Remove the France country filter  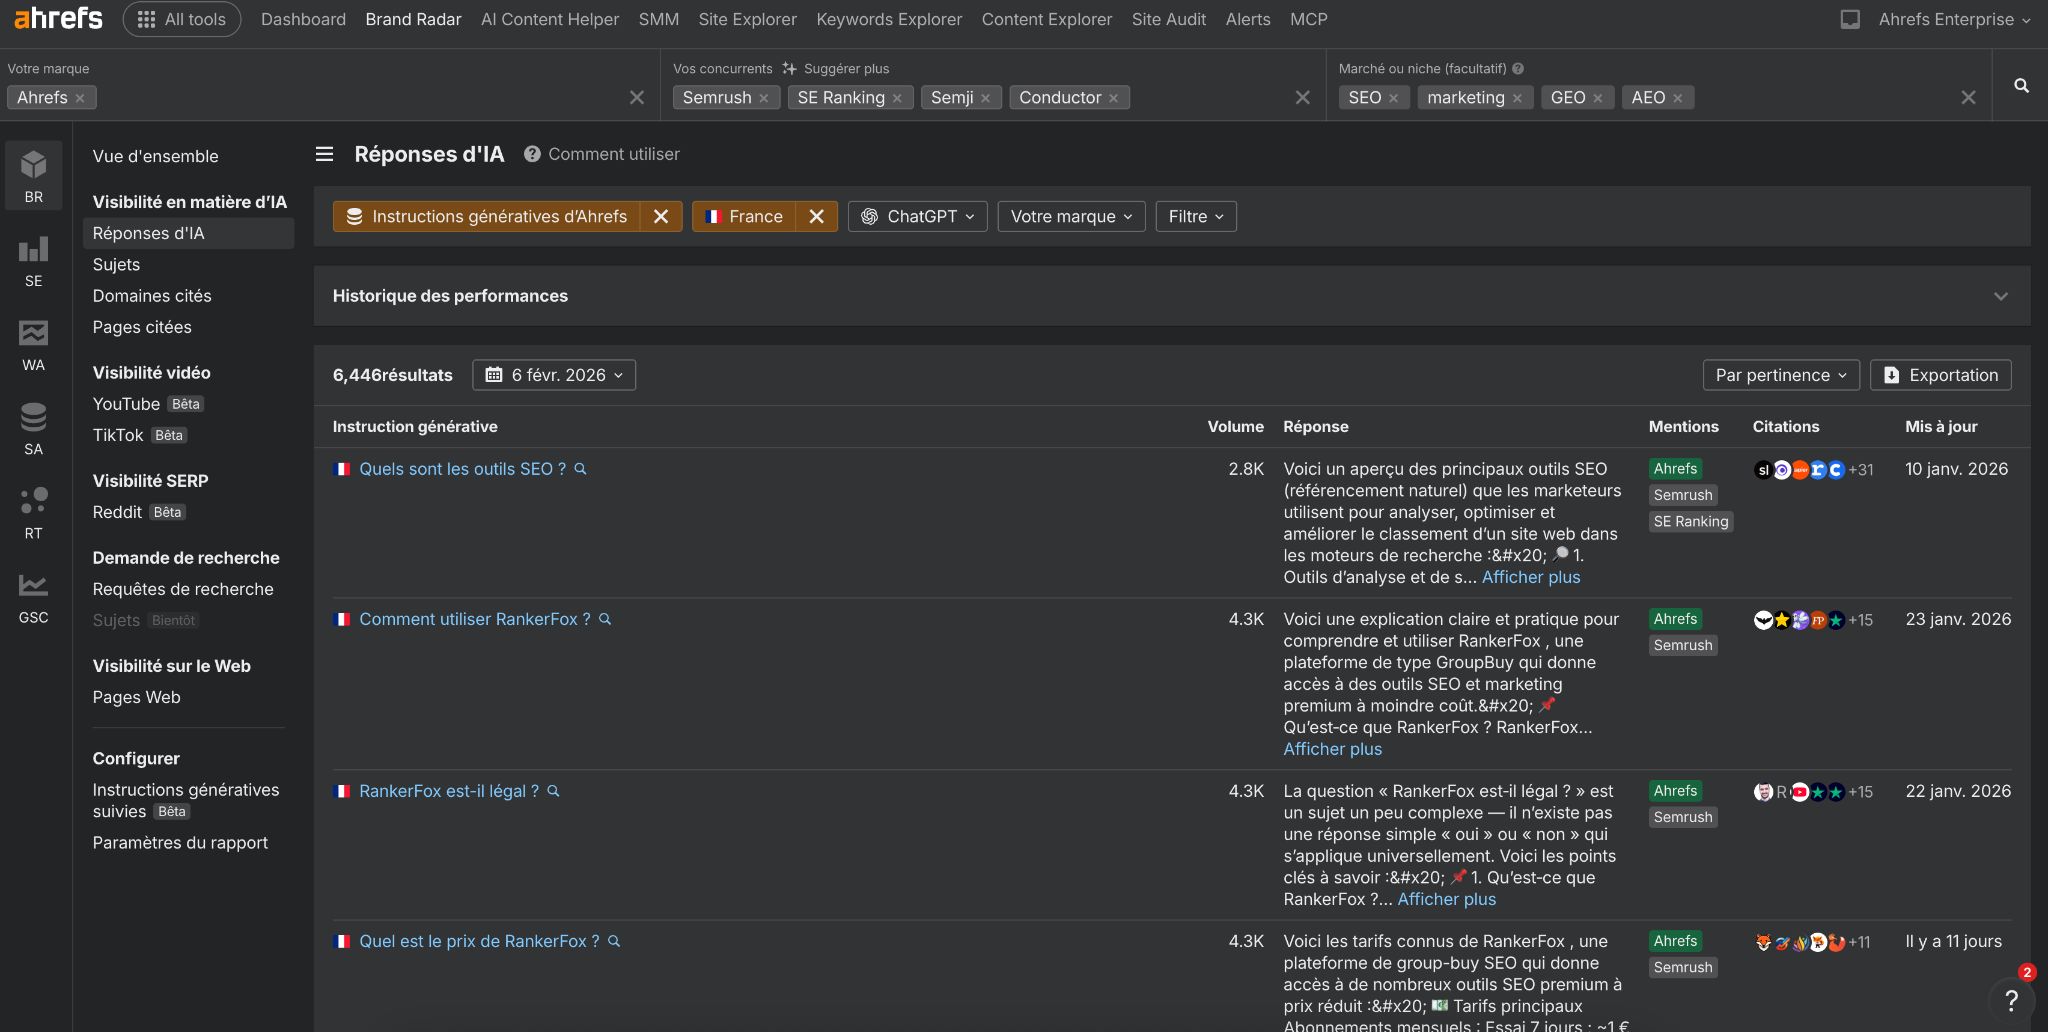click(x=816, y=217)
